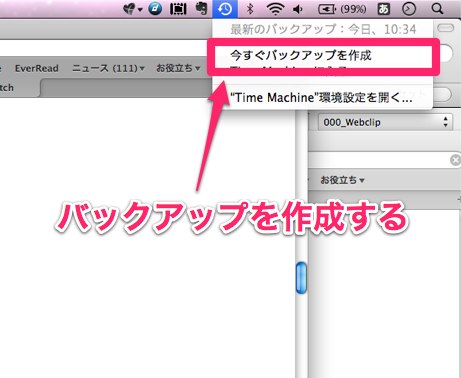Select the browser tab ending in 'tch'

tap(19, 88)
